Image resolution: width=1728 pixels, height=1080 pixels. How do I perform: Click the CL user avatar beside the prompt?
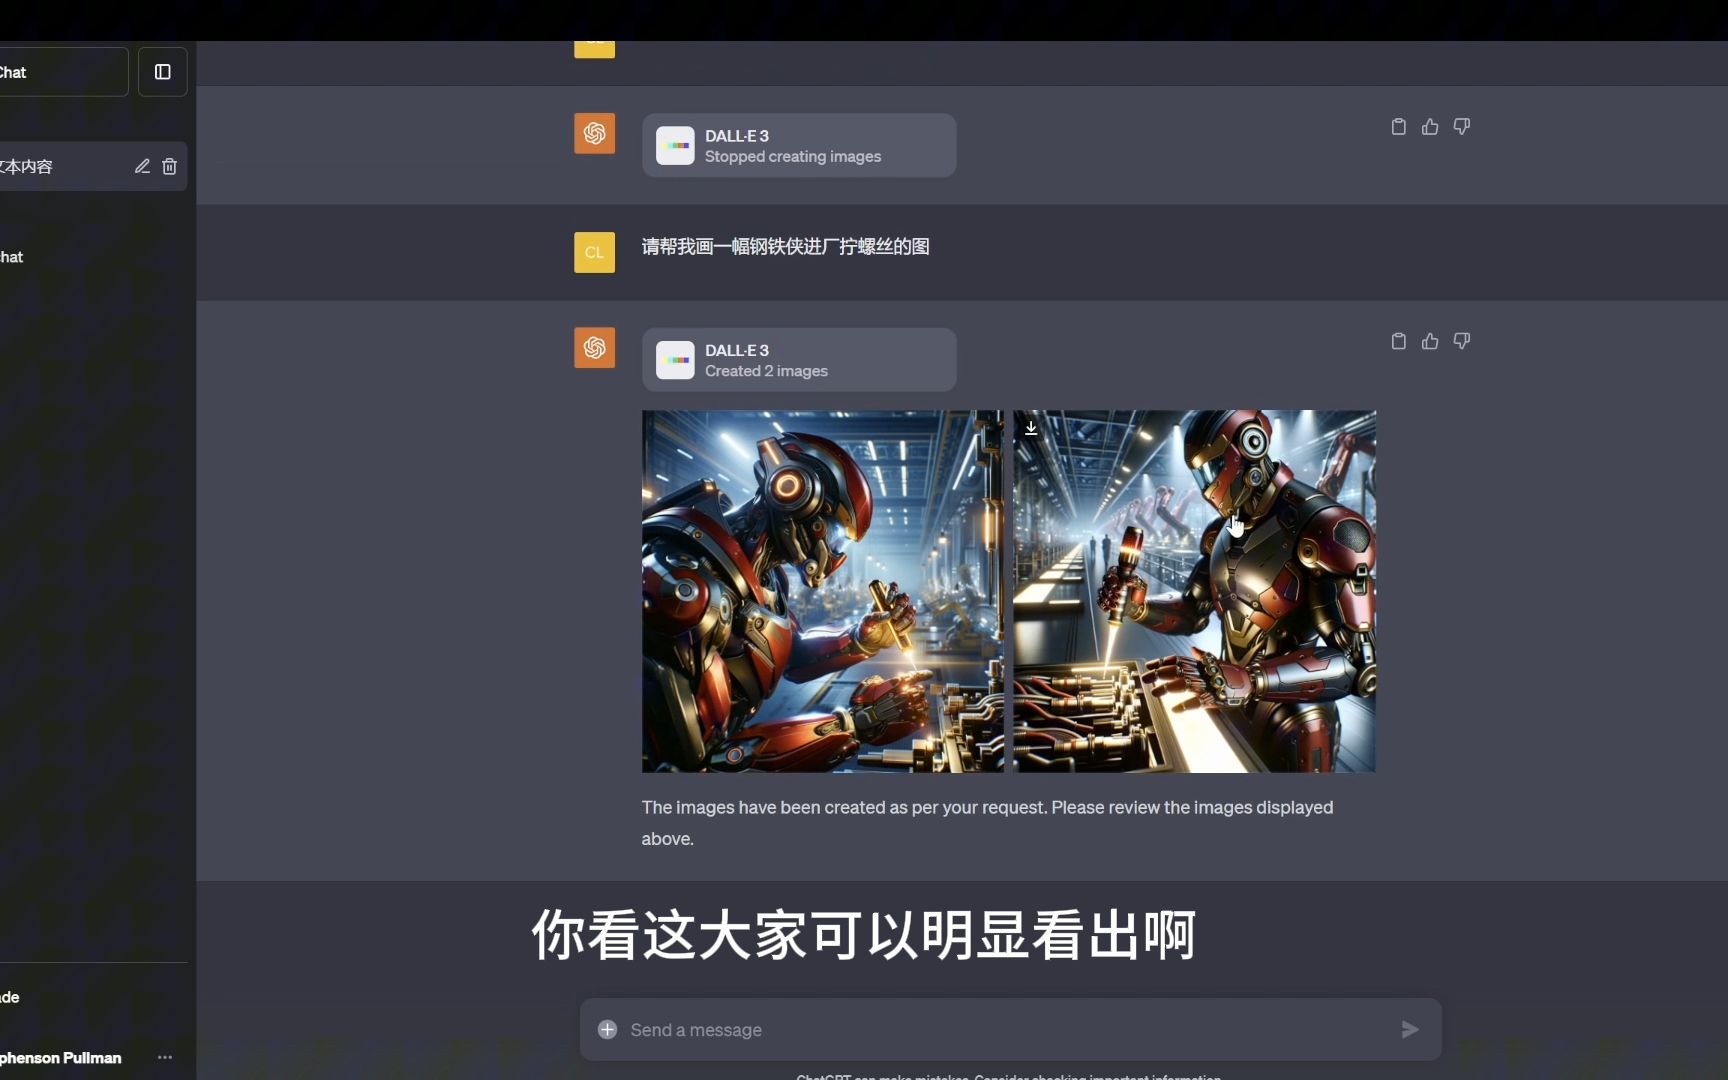[594, 252]
